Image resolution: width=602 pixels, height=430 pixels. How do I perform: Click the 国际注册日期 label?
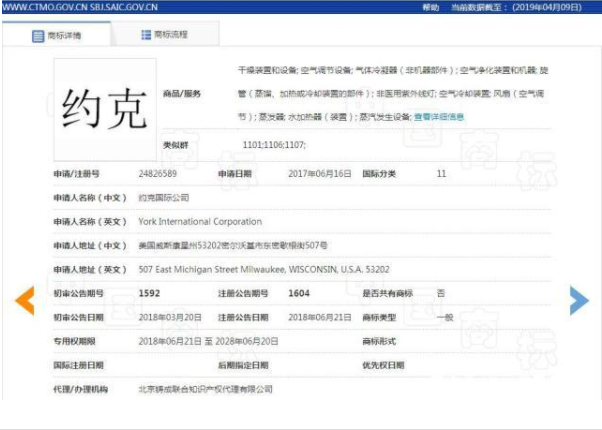pyautogui.click(x=78, y=365)
